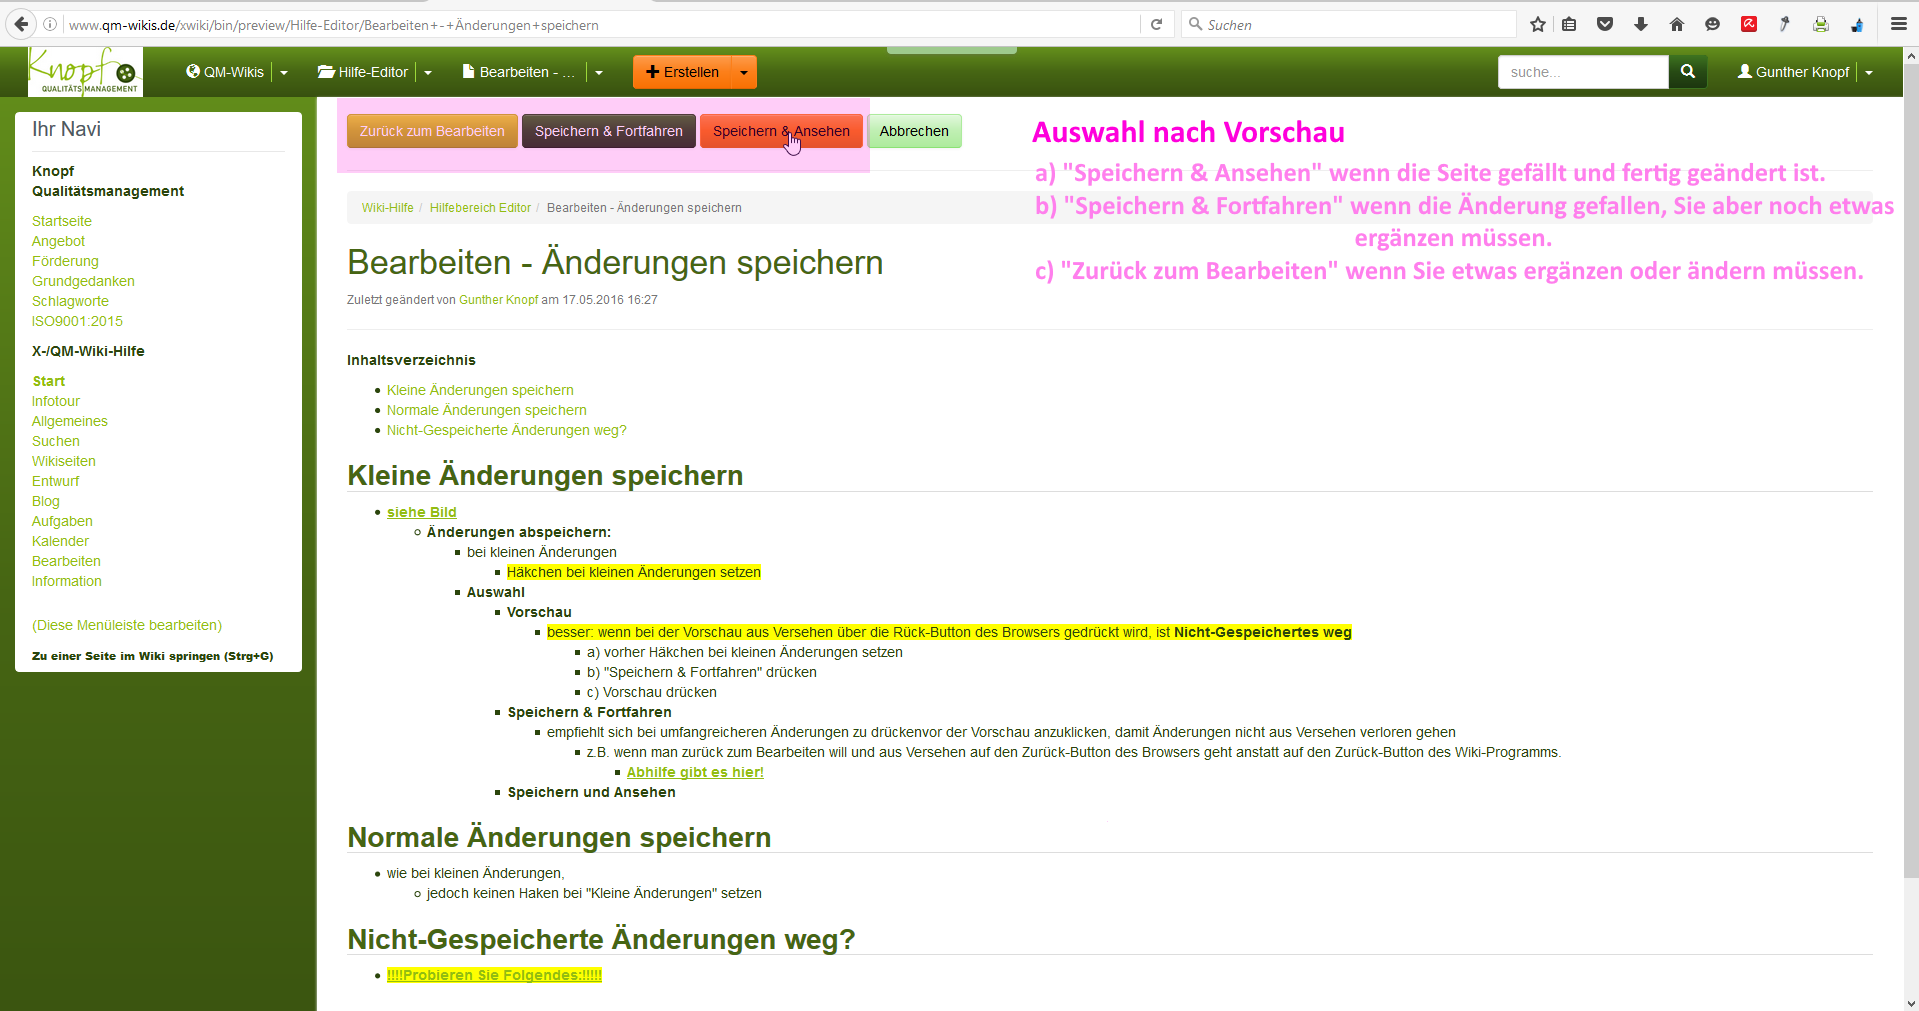
Task: Open the Erstellen dropdown arrow
Action: pos(744,72)
